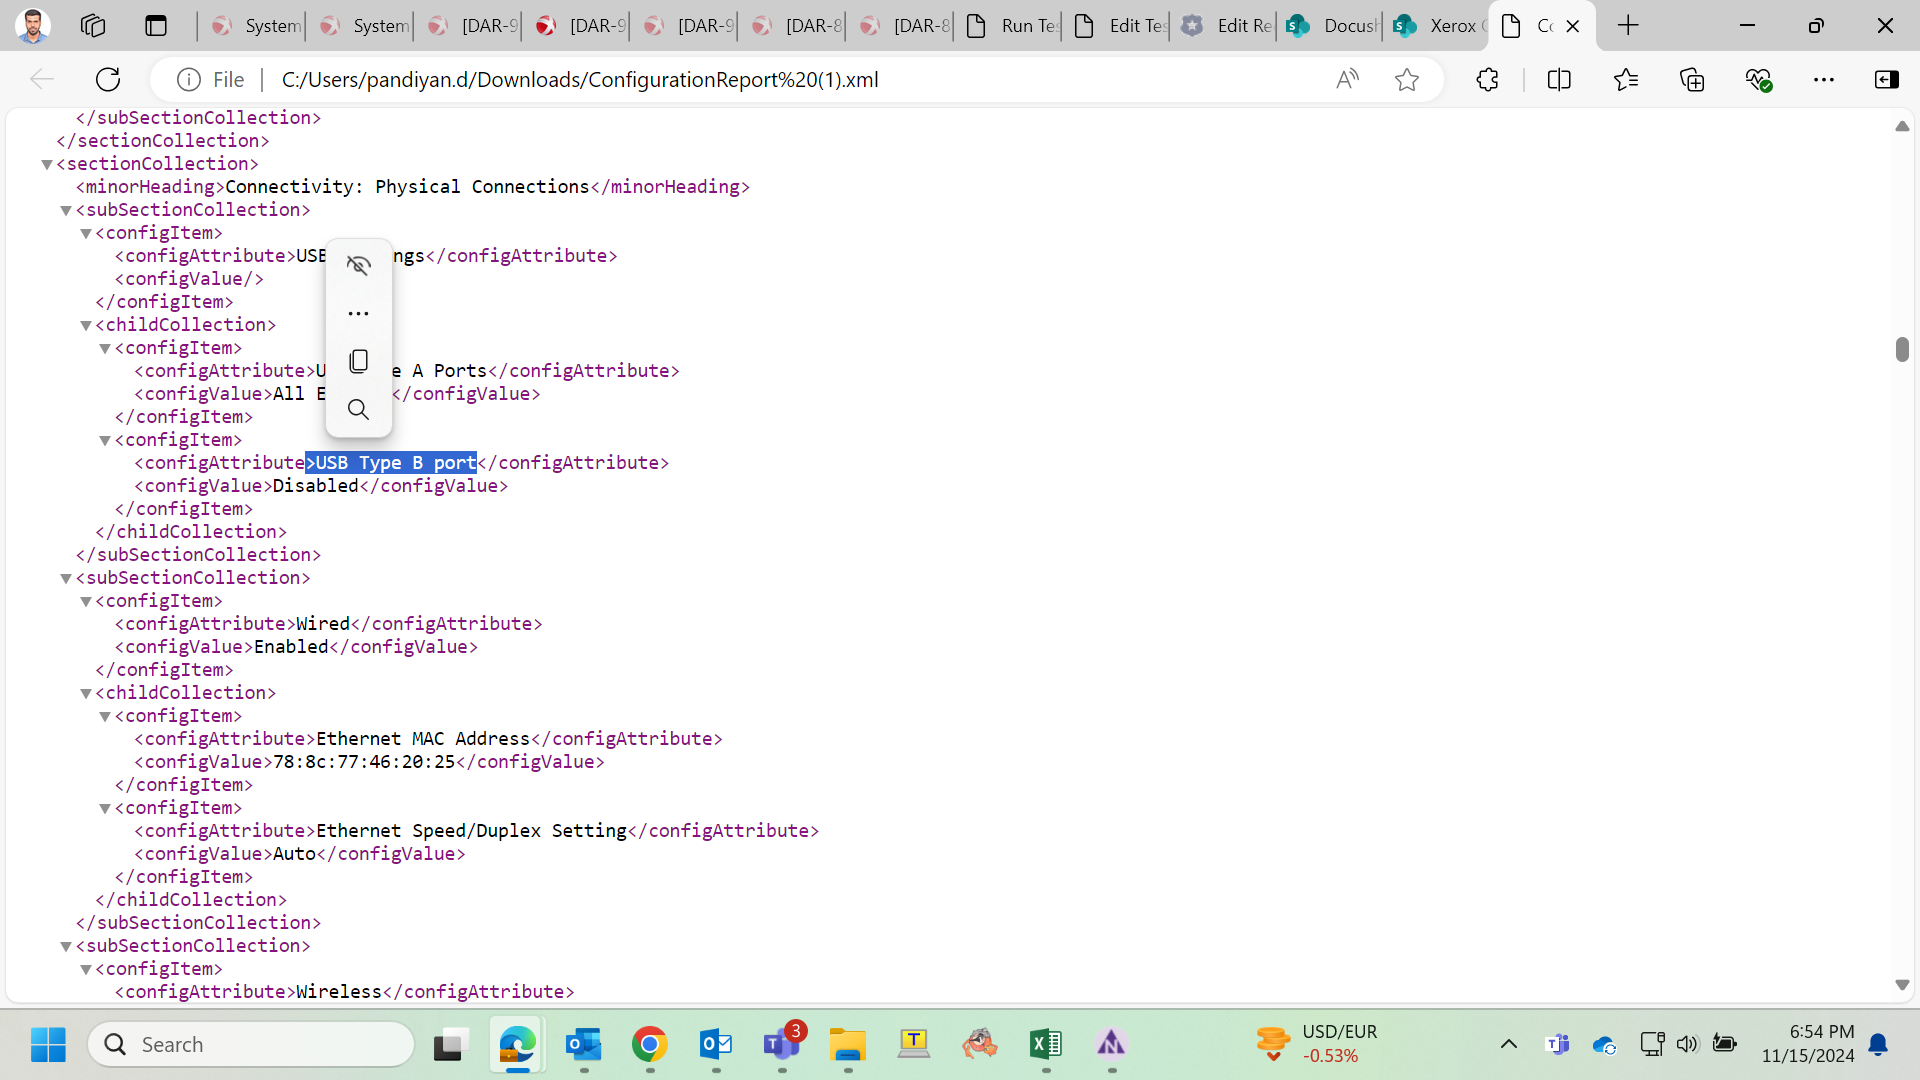This screenshot has height=1080, width=1920.
Task: Toggle Split screen view
Action: coord(1559,80)
